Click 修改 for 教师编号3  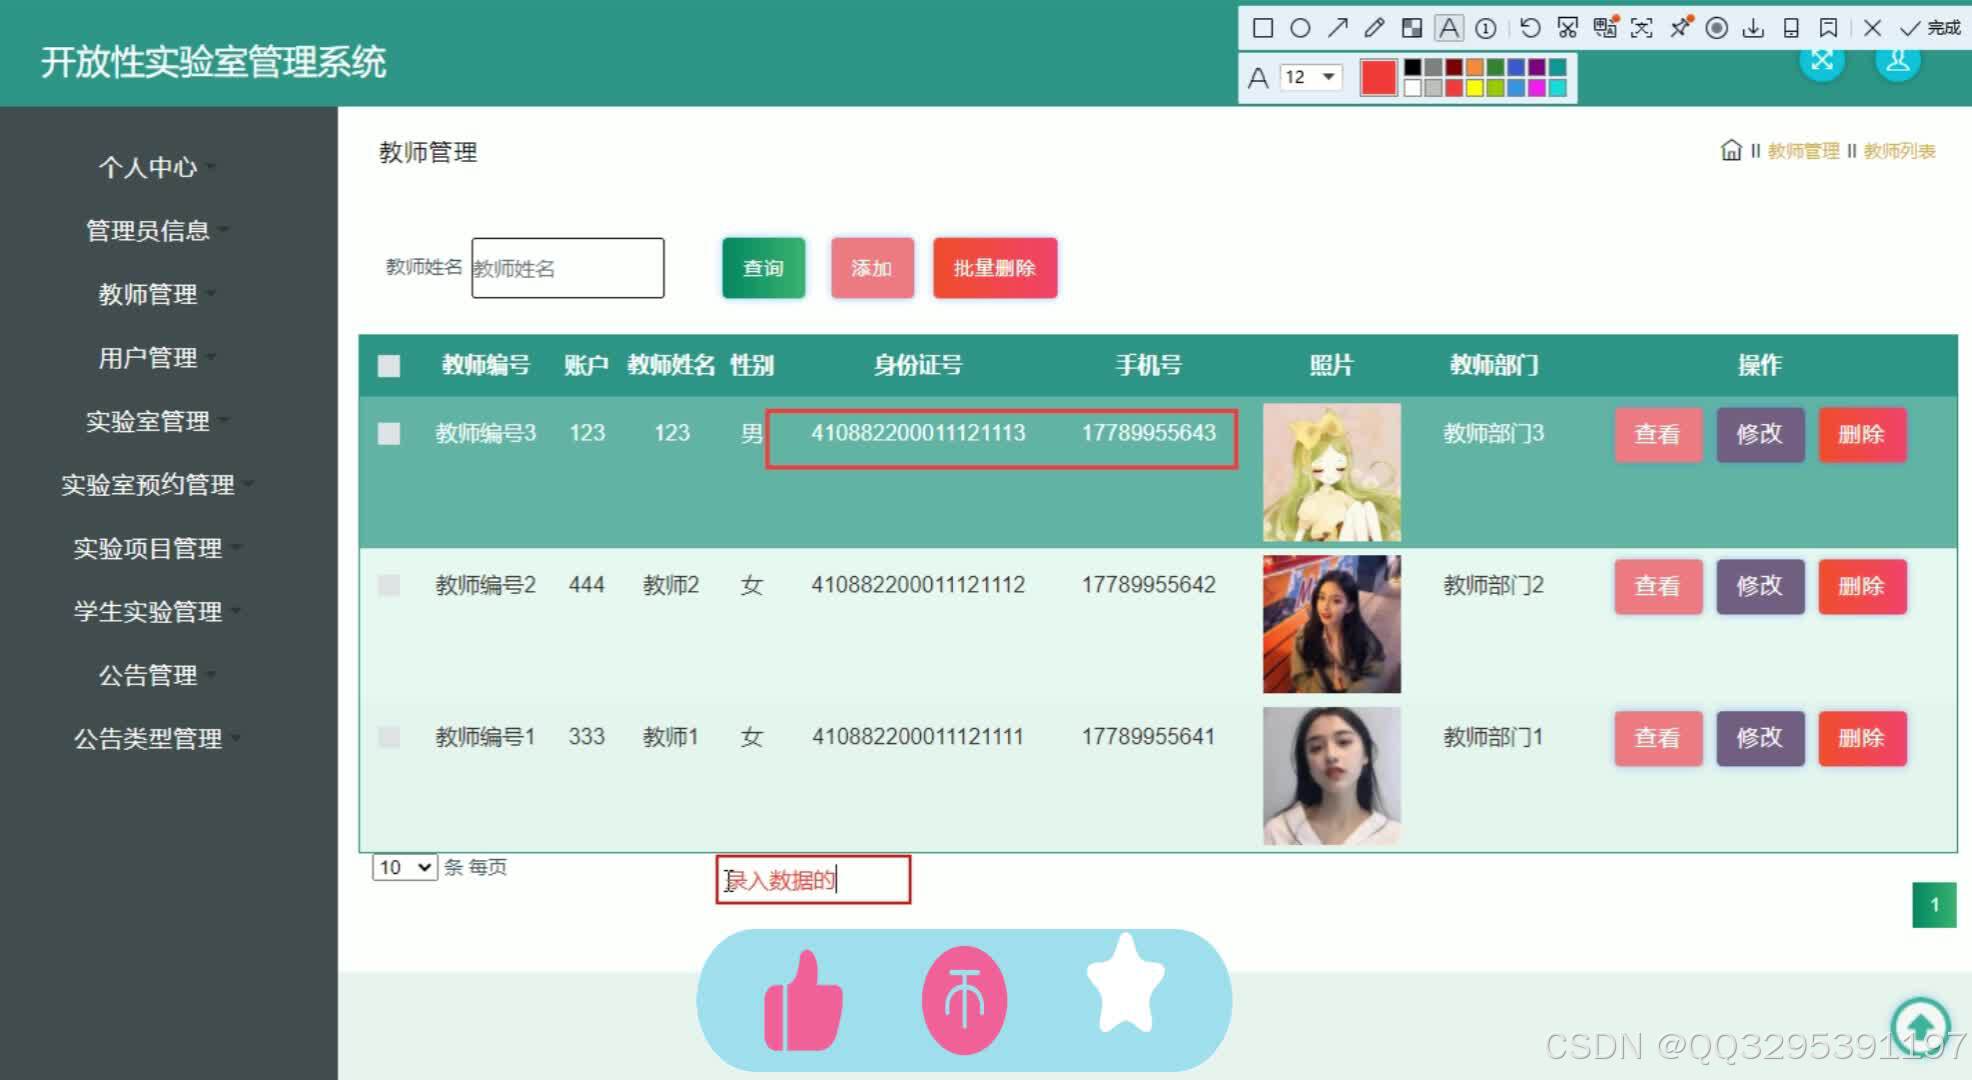[x=1760, y=434]
